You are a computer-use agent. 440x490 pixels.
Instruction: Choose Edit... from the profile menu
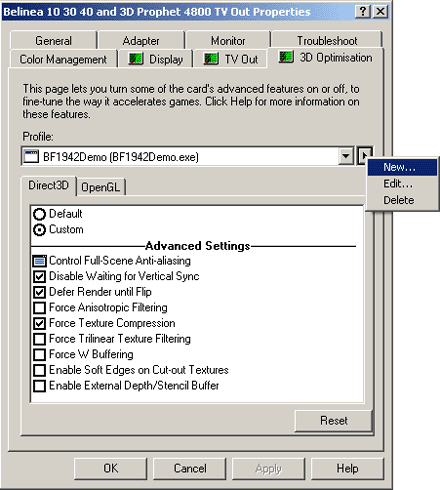[x=402, y=184]
